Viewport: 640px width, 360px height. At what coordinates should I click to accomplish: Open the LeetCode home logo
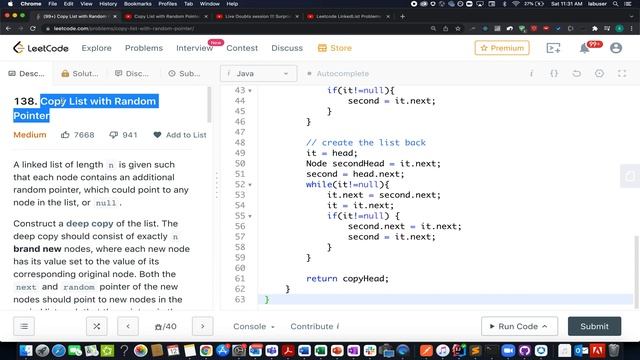40,48
